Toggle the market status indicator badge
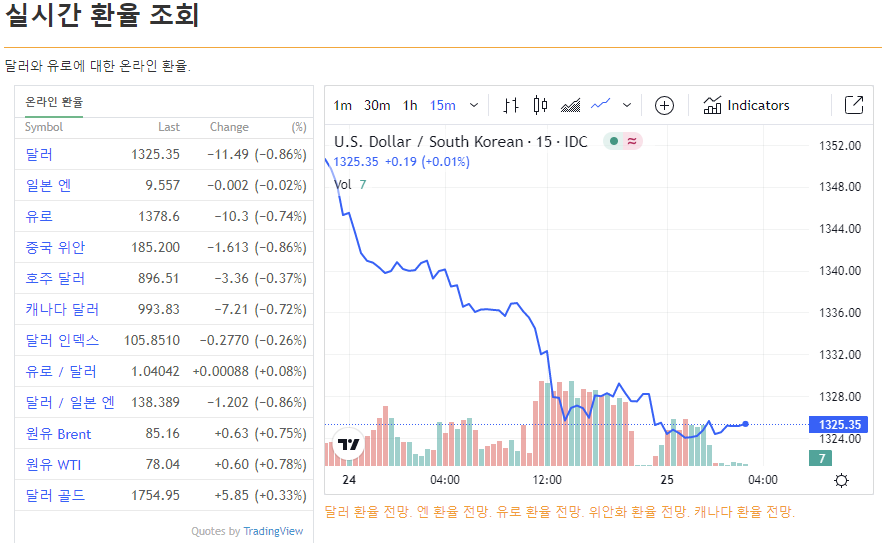The image size is (882, 543). [623, 141]
